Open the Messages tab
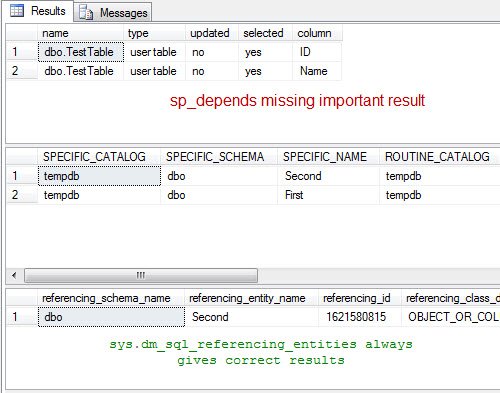Viewport: 500px width, 393px height. [x=113, y=13]
